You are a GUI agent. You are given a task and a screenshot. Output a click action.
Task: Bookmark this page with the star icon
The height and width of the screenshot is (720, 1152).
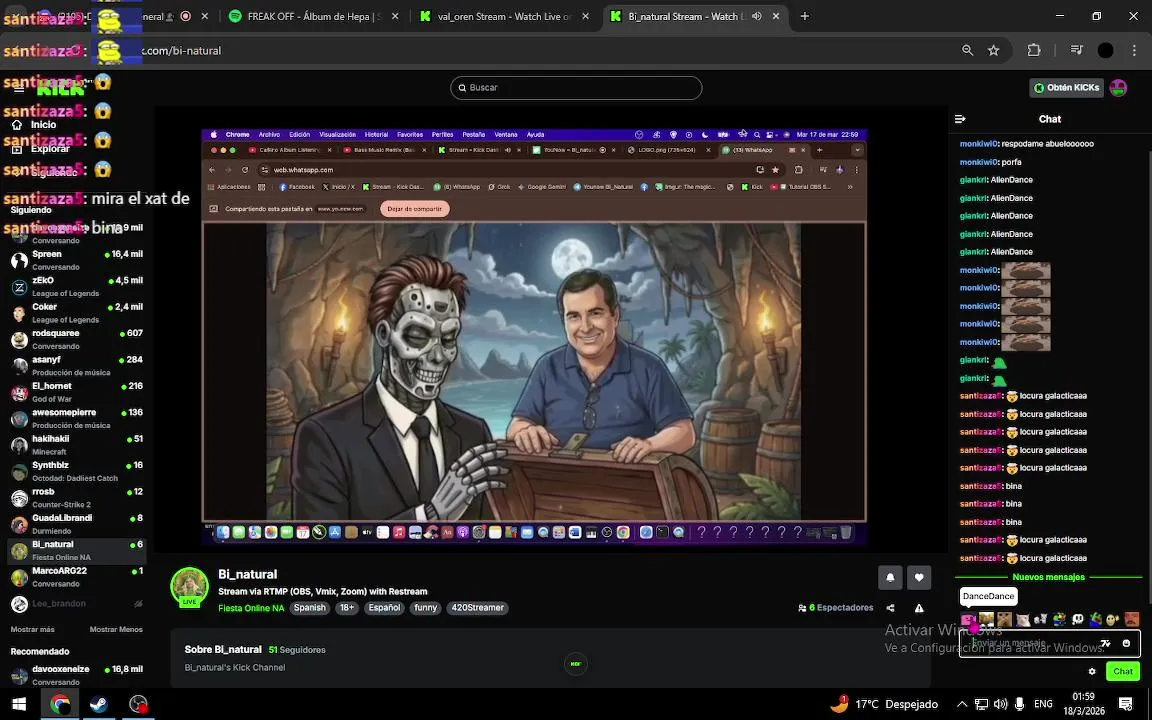993,50
